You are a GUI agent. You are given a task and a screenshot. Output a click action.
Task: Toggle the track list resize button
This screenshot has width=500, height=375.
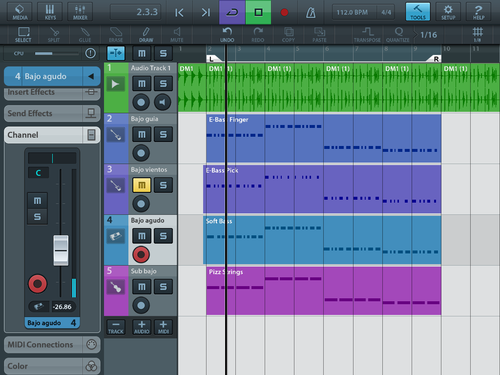pyautogui.click(x=116, y=53)
